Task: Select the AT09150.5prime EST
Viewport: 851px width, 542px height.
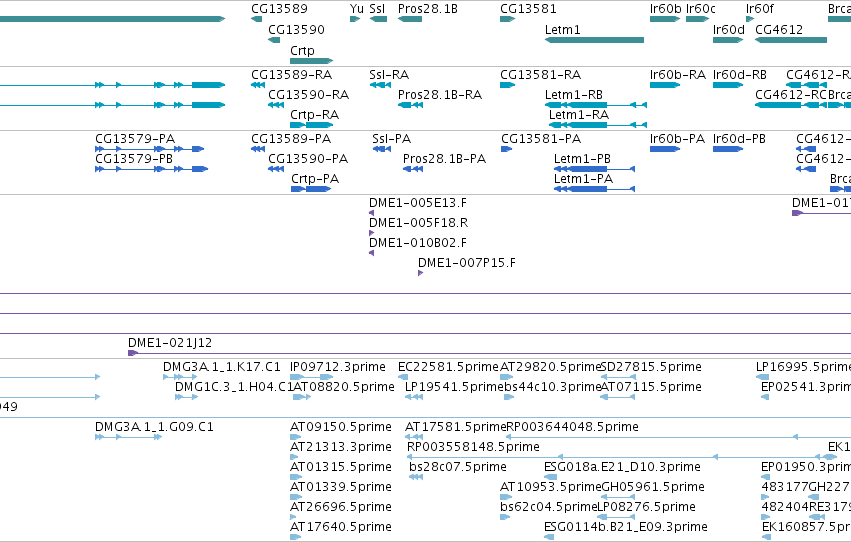Action: (296, 437)
